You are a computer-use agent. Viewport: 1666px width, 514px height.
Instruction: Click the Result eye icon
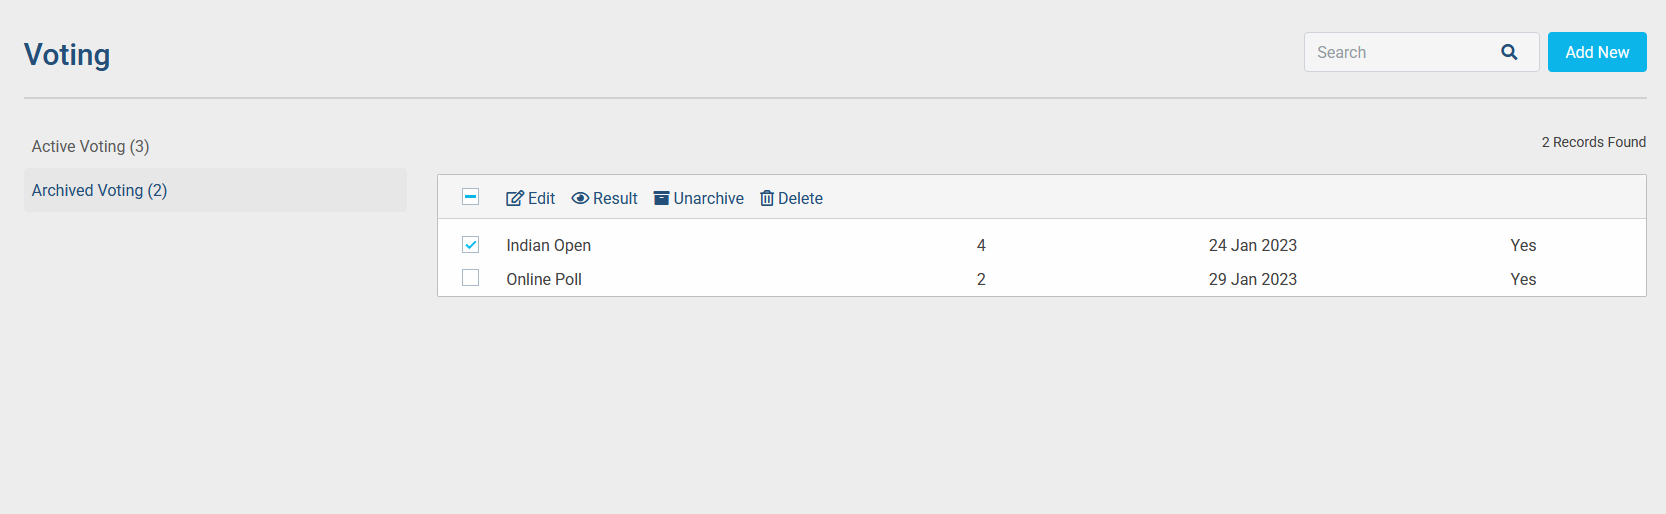point(580,198)
